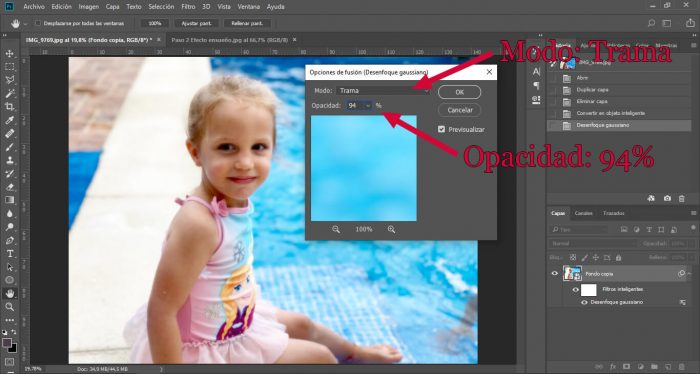The image size is (700, 374).
Task: Select the Type tool
Action: tap(9, 253)
